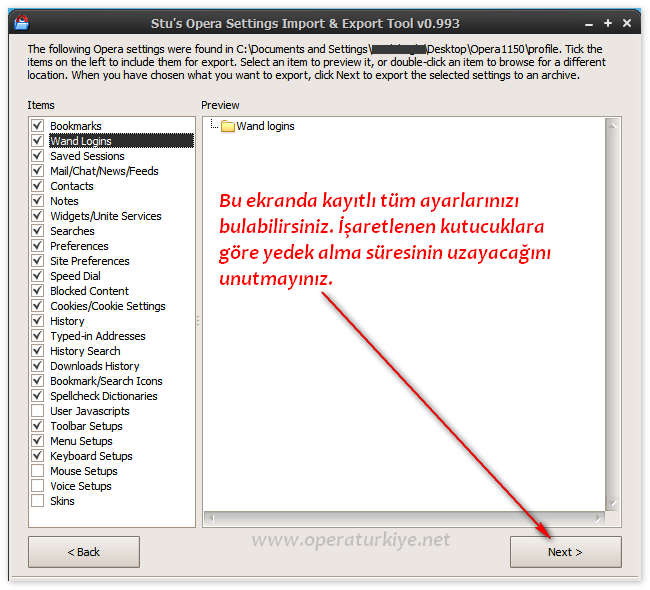Maximize the window with plus button
This screenshot has height=590, width=650.
pyautogui.click(x=608, y=23)
